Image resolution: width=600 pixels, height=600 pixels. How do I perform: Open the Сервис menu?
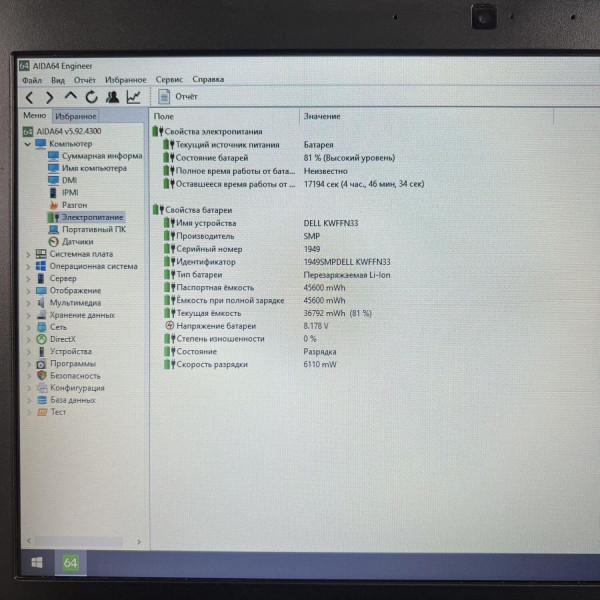point(169,79)
